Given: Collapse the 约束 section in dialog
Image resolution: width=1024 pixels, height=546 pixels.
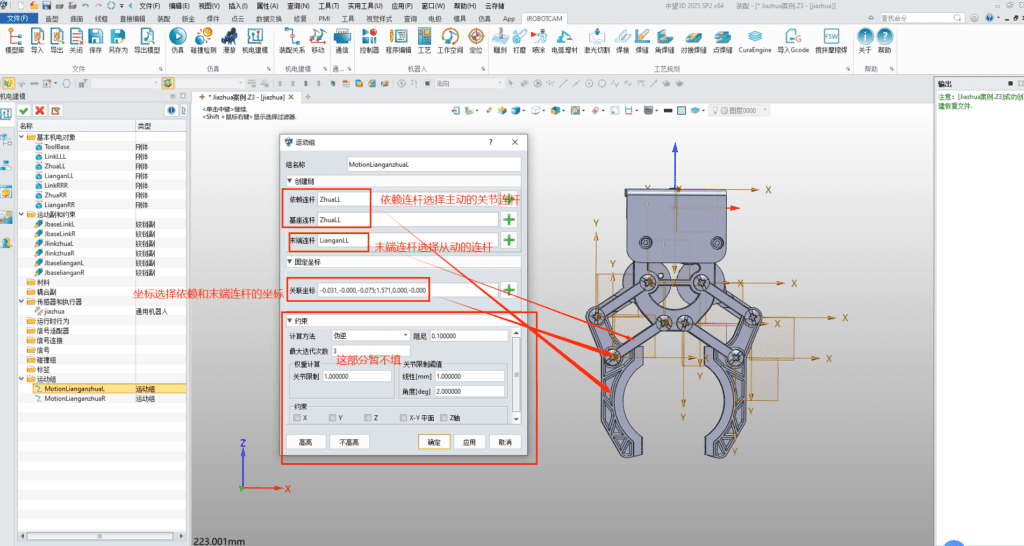Looking at the screenshot, I should tap(290, 321).
